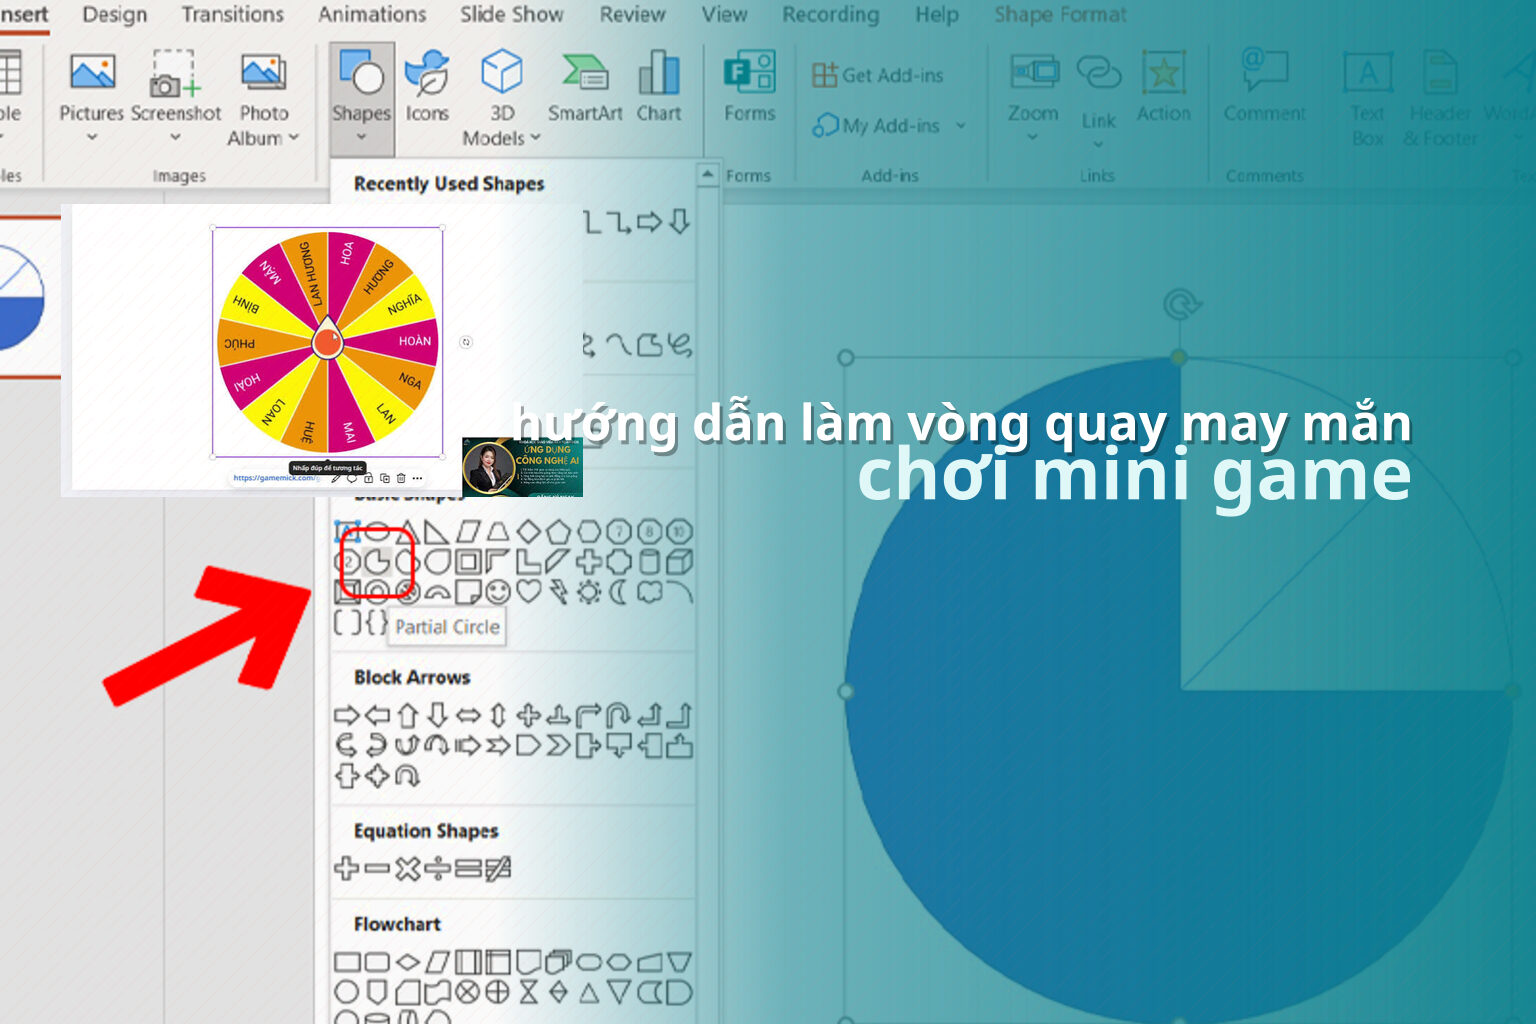Select the Cloud shape

[650, 592]
